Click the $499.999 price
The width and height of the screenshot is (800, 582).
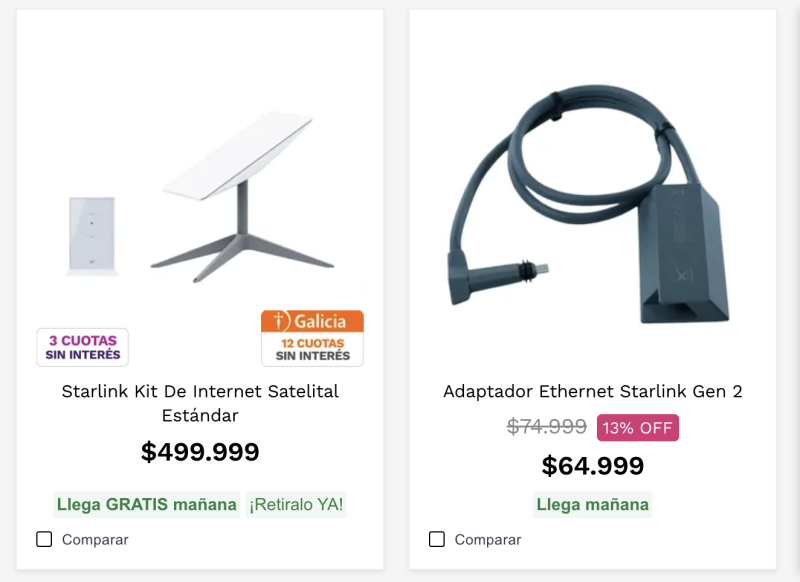200,452
